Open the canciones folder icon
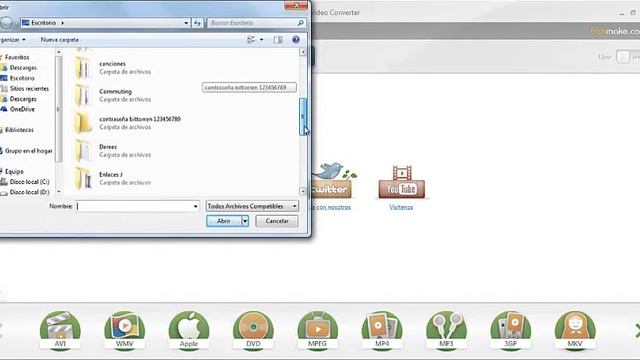This screenshot has width=640, height=360. [83, 67]
